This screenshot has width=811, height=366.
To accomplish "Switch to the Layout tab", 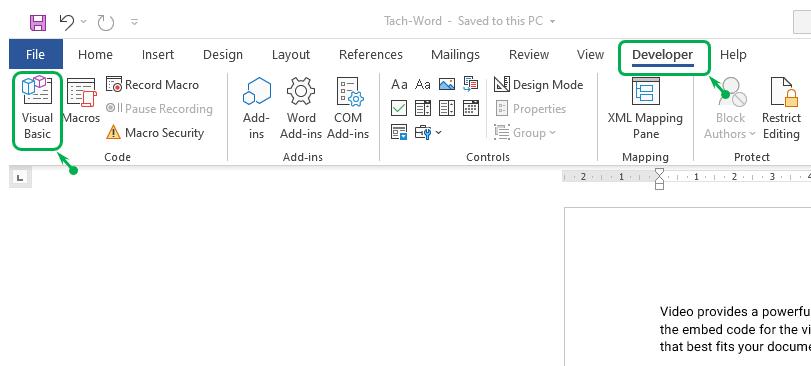I will [291, 54].
